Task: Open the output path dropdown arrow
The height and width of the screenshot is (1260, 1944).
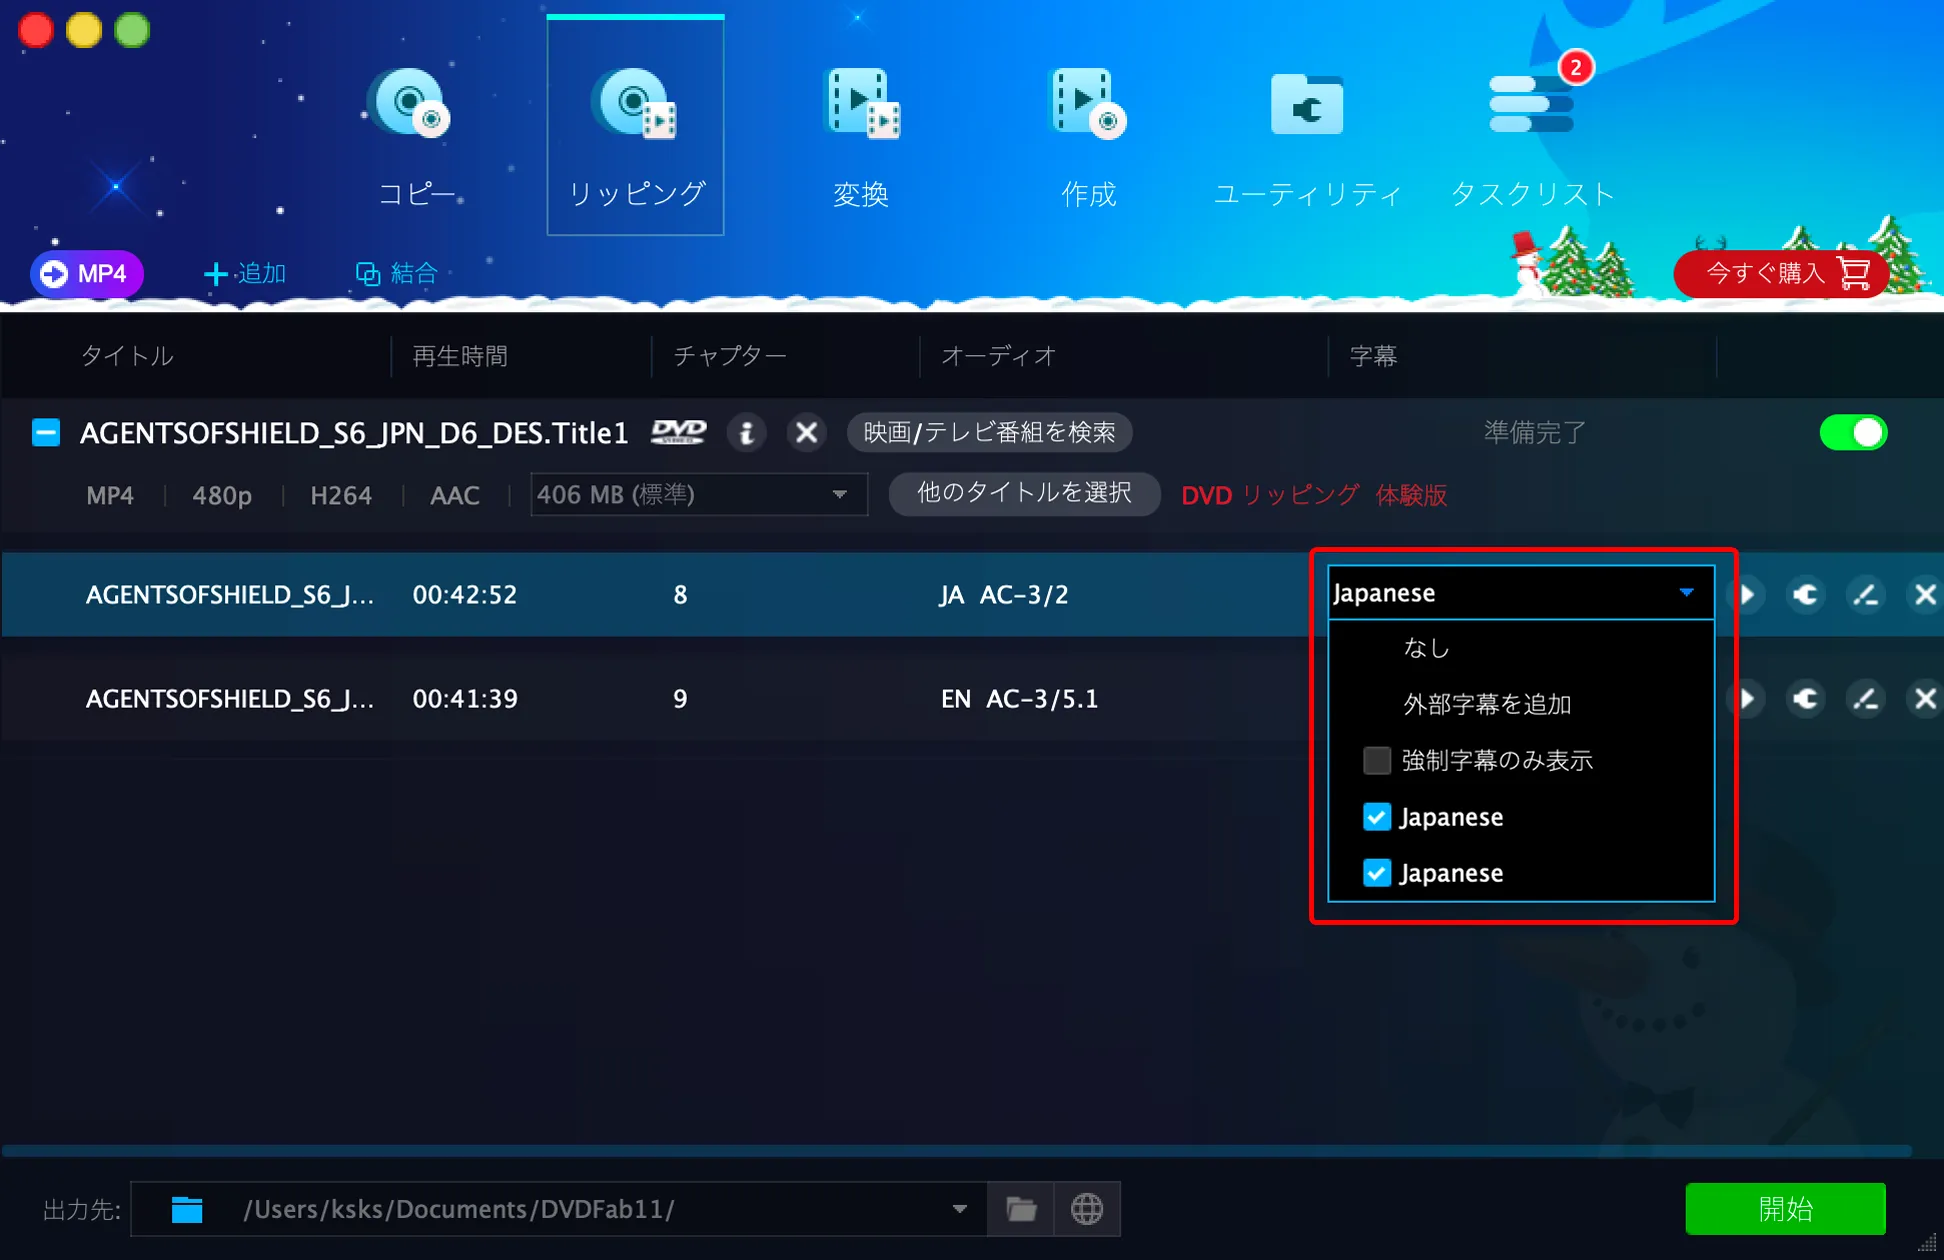Action: (x=959, y=1209)
